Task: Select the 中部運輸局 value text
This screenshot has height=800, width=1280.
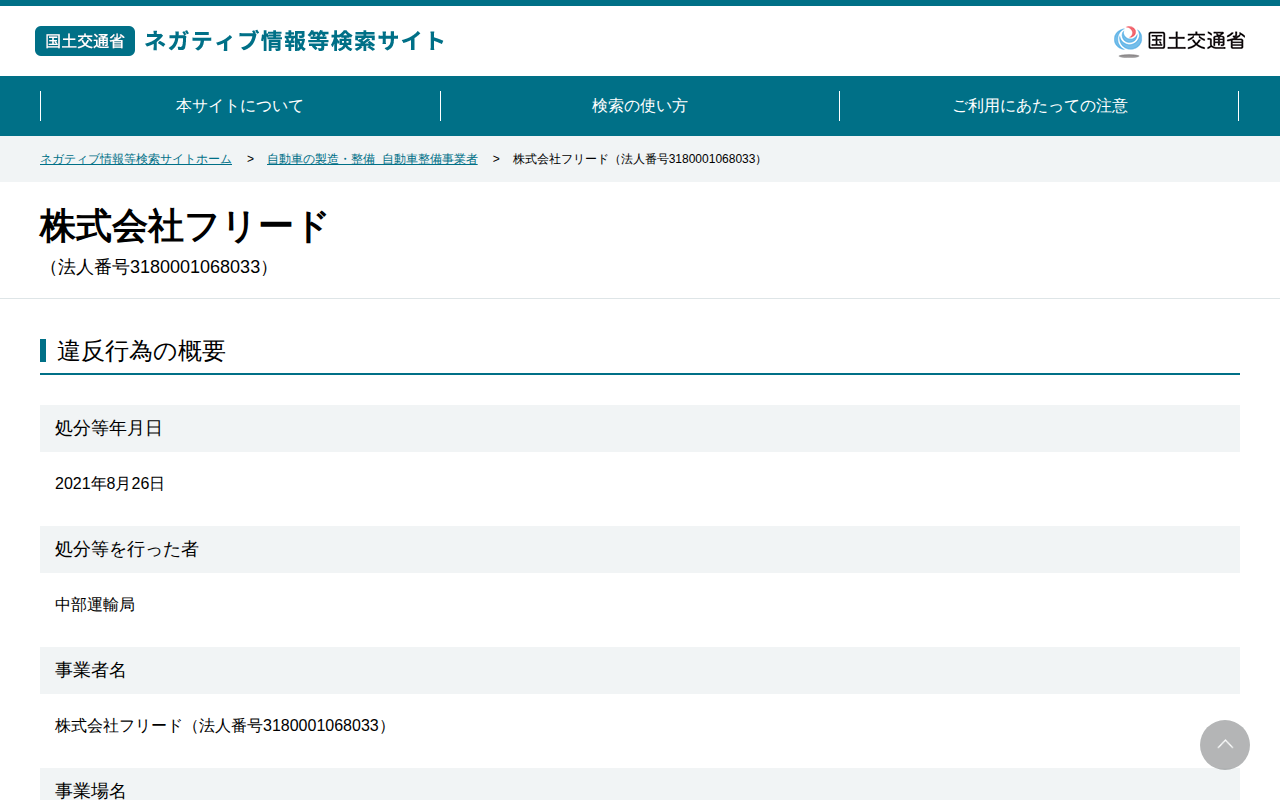Action: 95,605
